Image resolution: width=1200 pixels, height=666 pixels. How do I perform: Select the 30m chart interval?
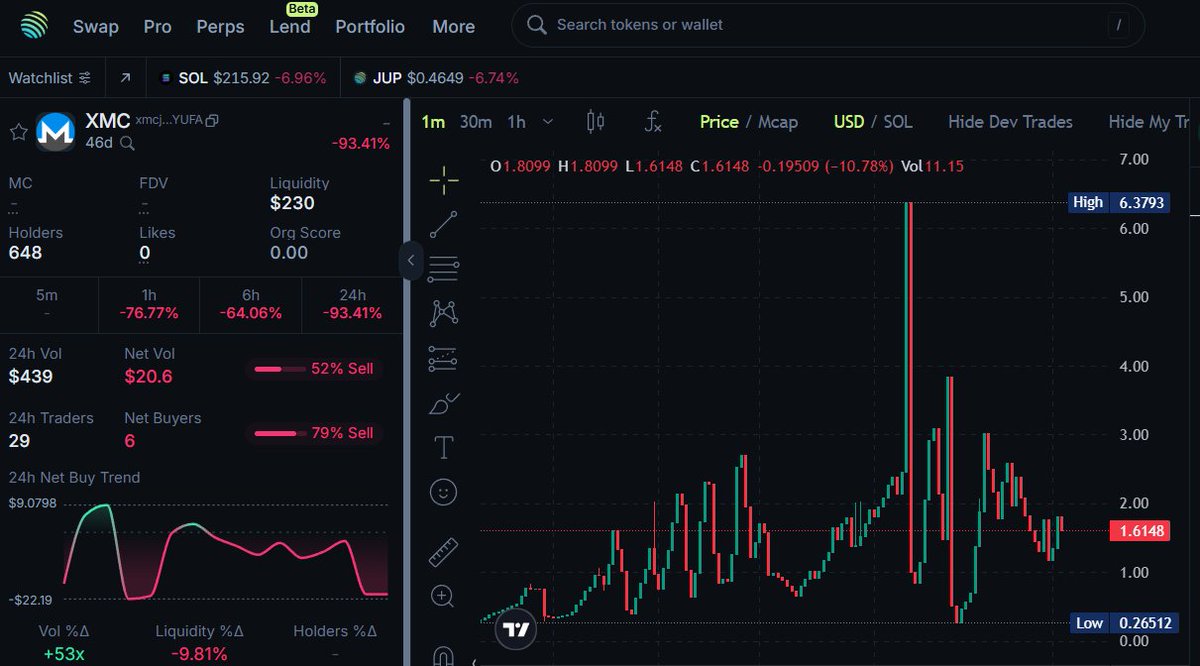point(476,122)
